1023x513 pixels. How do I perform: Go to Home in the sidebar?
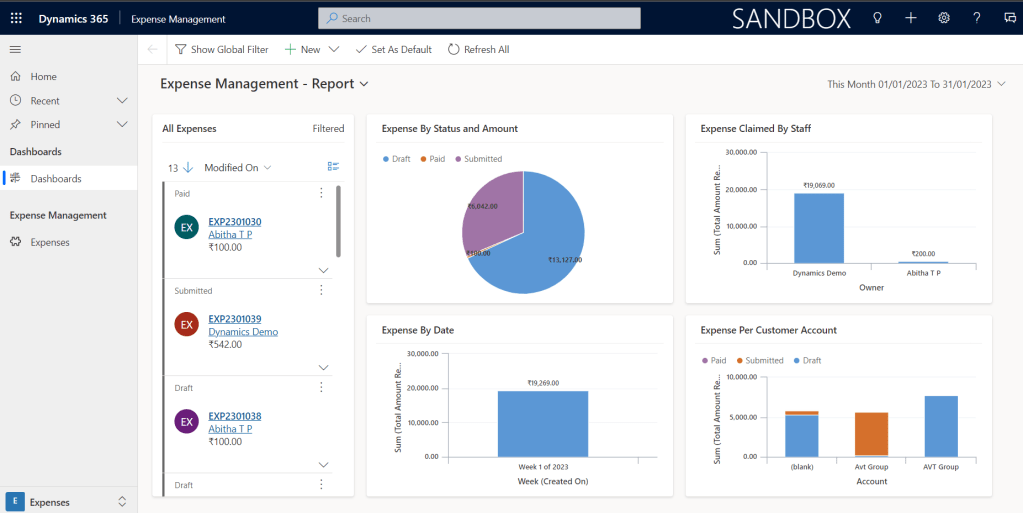43,76
